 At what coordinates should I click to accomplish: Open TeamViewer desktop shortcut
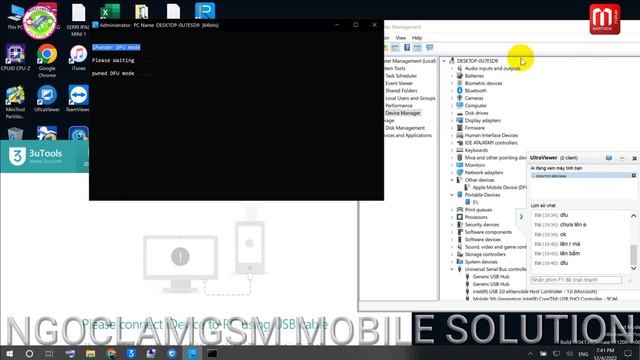[x=78, y=98]
